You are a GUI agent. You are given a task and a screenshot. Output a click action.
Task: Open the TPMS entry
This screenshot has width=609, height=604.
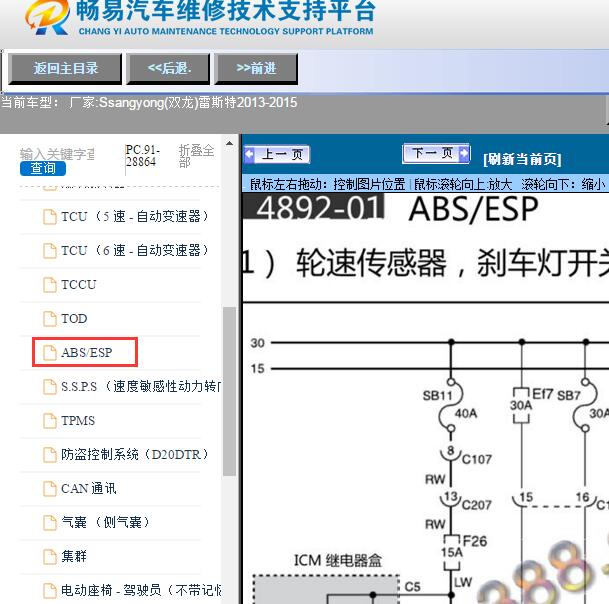pos(78,420)
